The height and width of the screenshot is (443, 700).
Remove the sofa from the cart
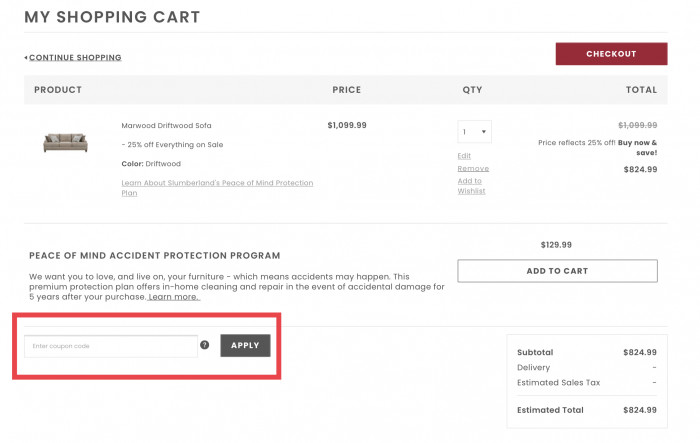(x=473, y=169)
